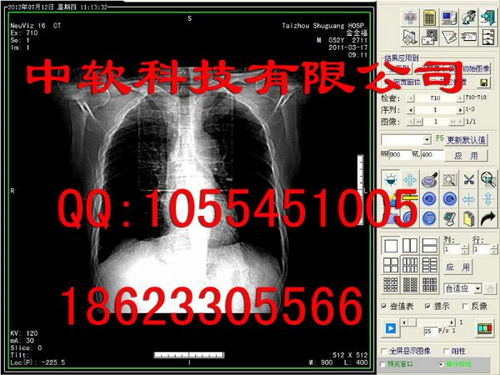Open the yellow grid table icon
The height and width of the screenshot is (375, 500).
(x=429, y=17)
